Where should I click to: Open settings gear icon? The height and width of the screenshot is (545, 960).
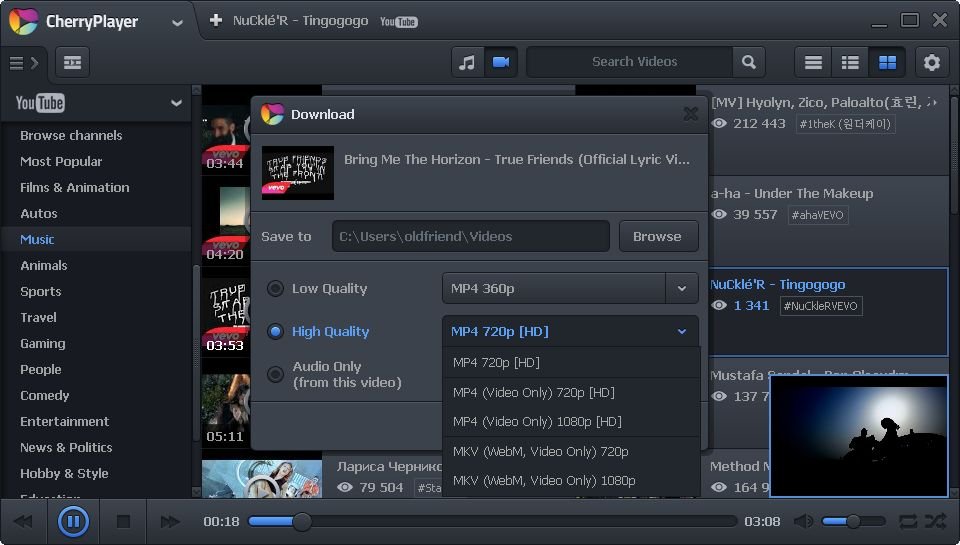(x=931, y=62)
